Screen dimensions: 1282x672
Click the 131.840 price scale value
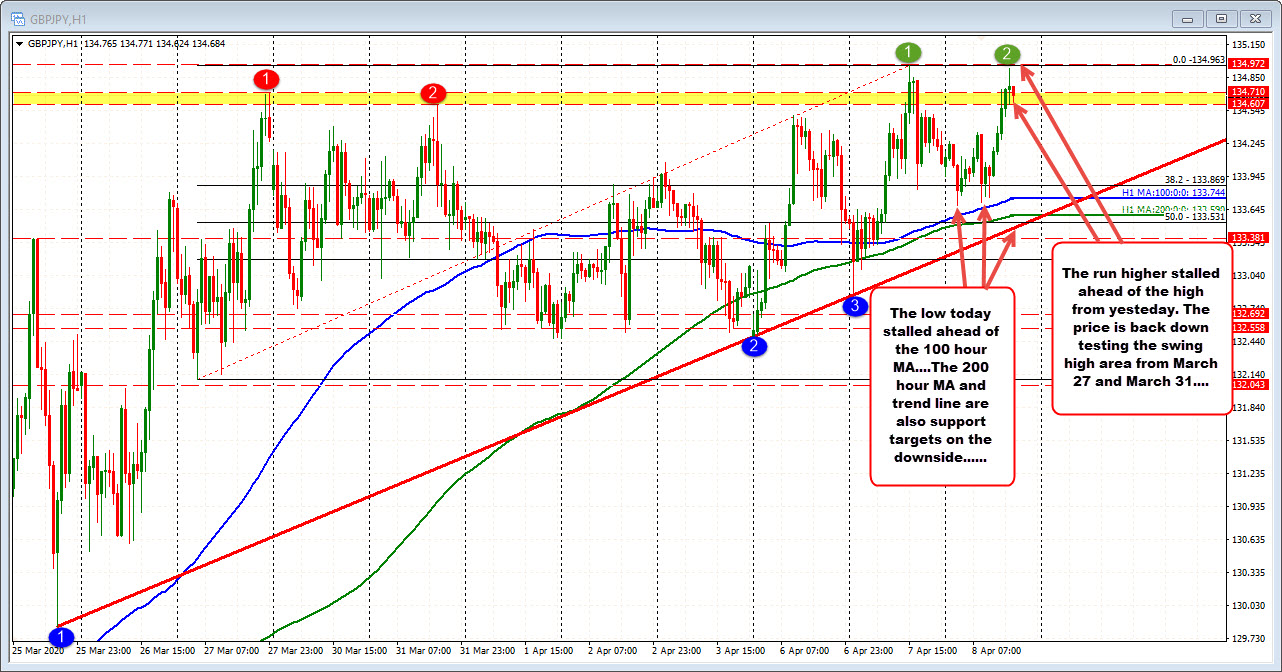(x=1248, y=408)
